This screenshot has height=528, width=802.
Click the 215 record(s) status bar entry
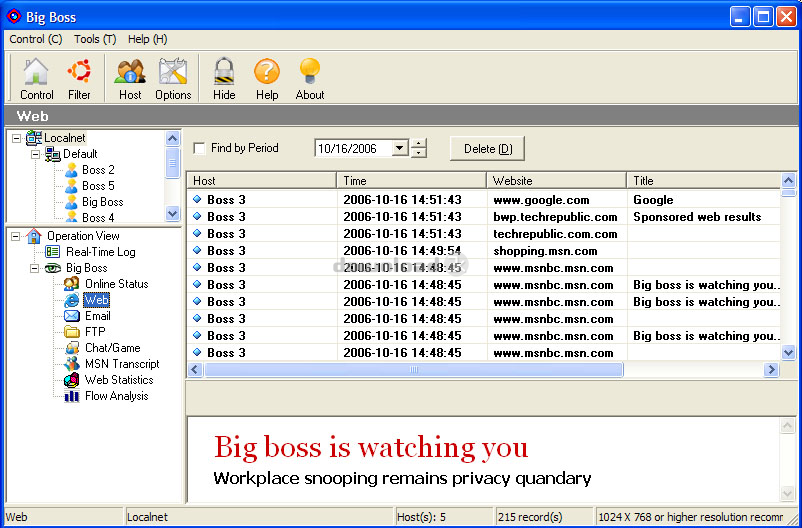(544, 517)
